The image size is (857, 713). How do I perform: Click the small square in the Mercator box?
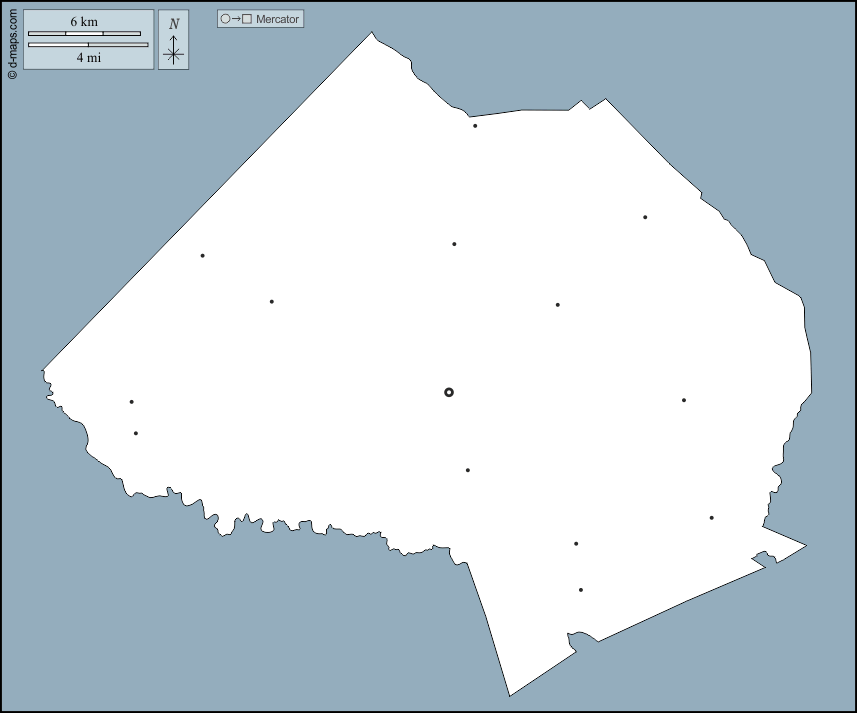[247, 19]
